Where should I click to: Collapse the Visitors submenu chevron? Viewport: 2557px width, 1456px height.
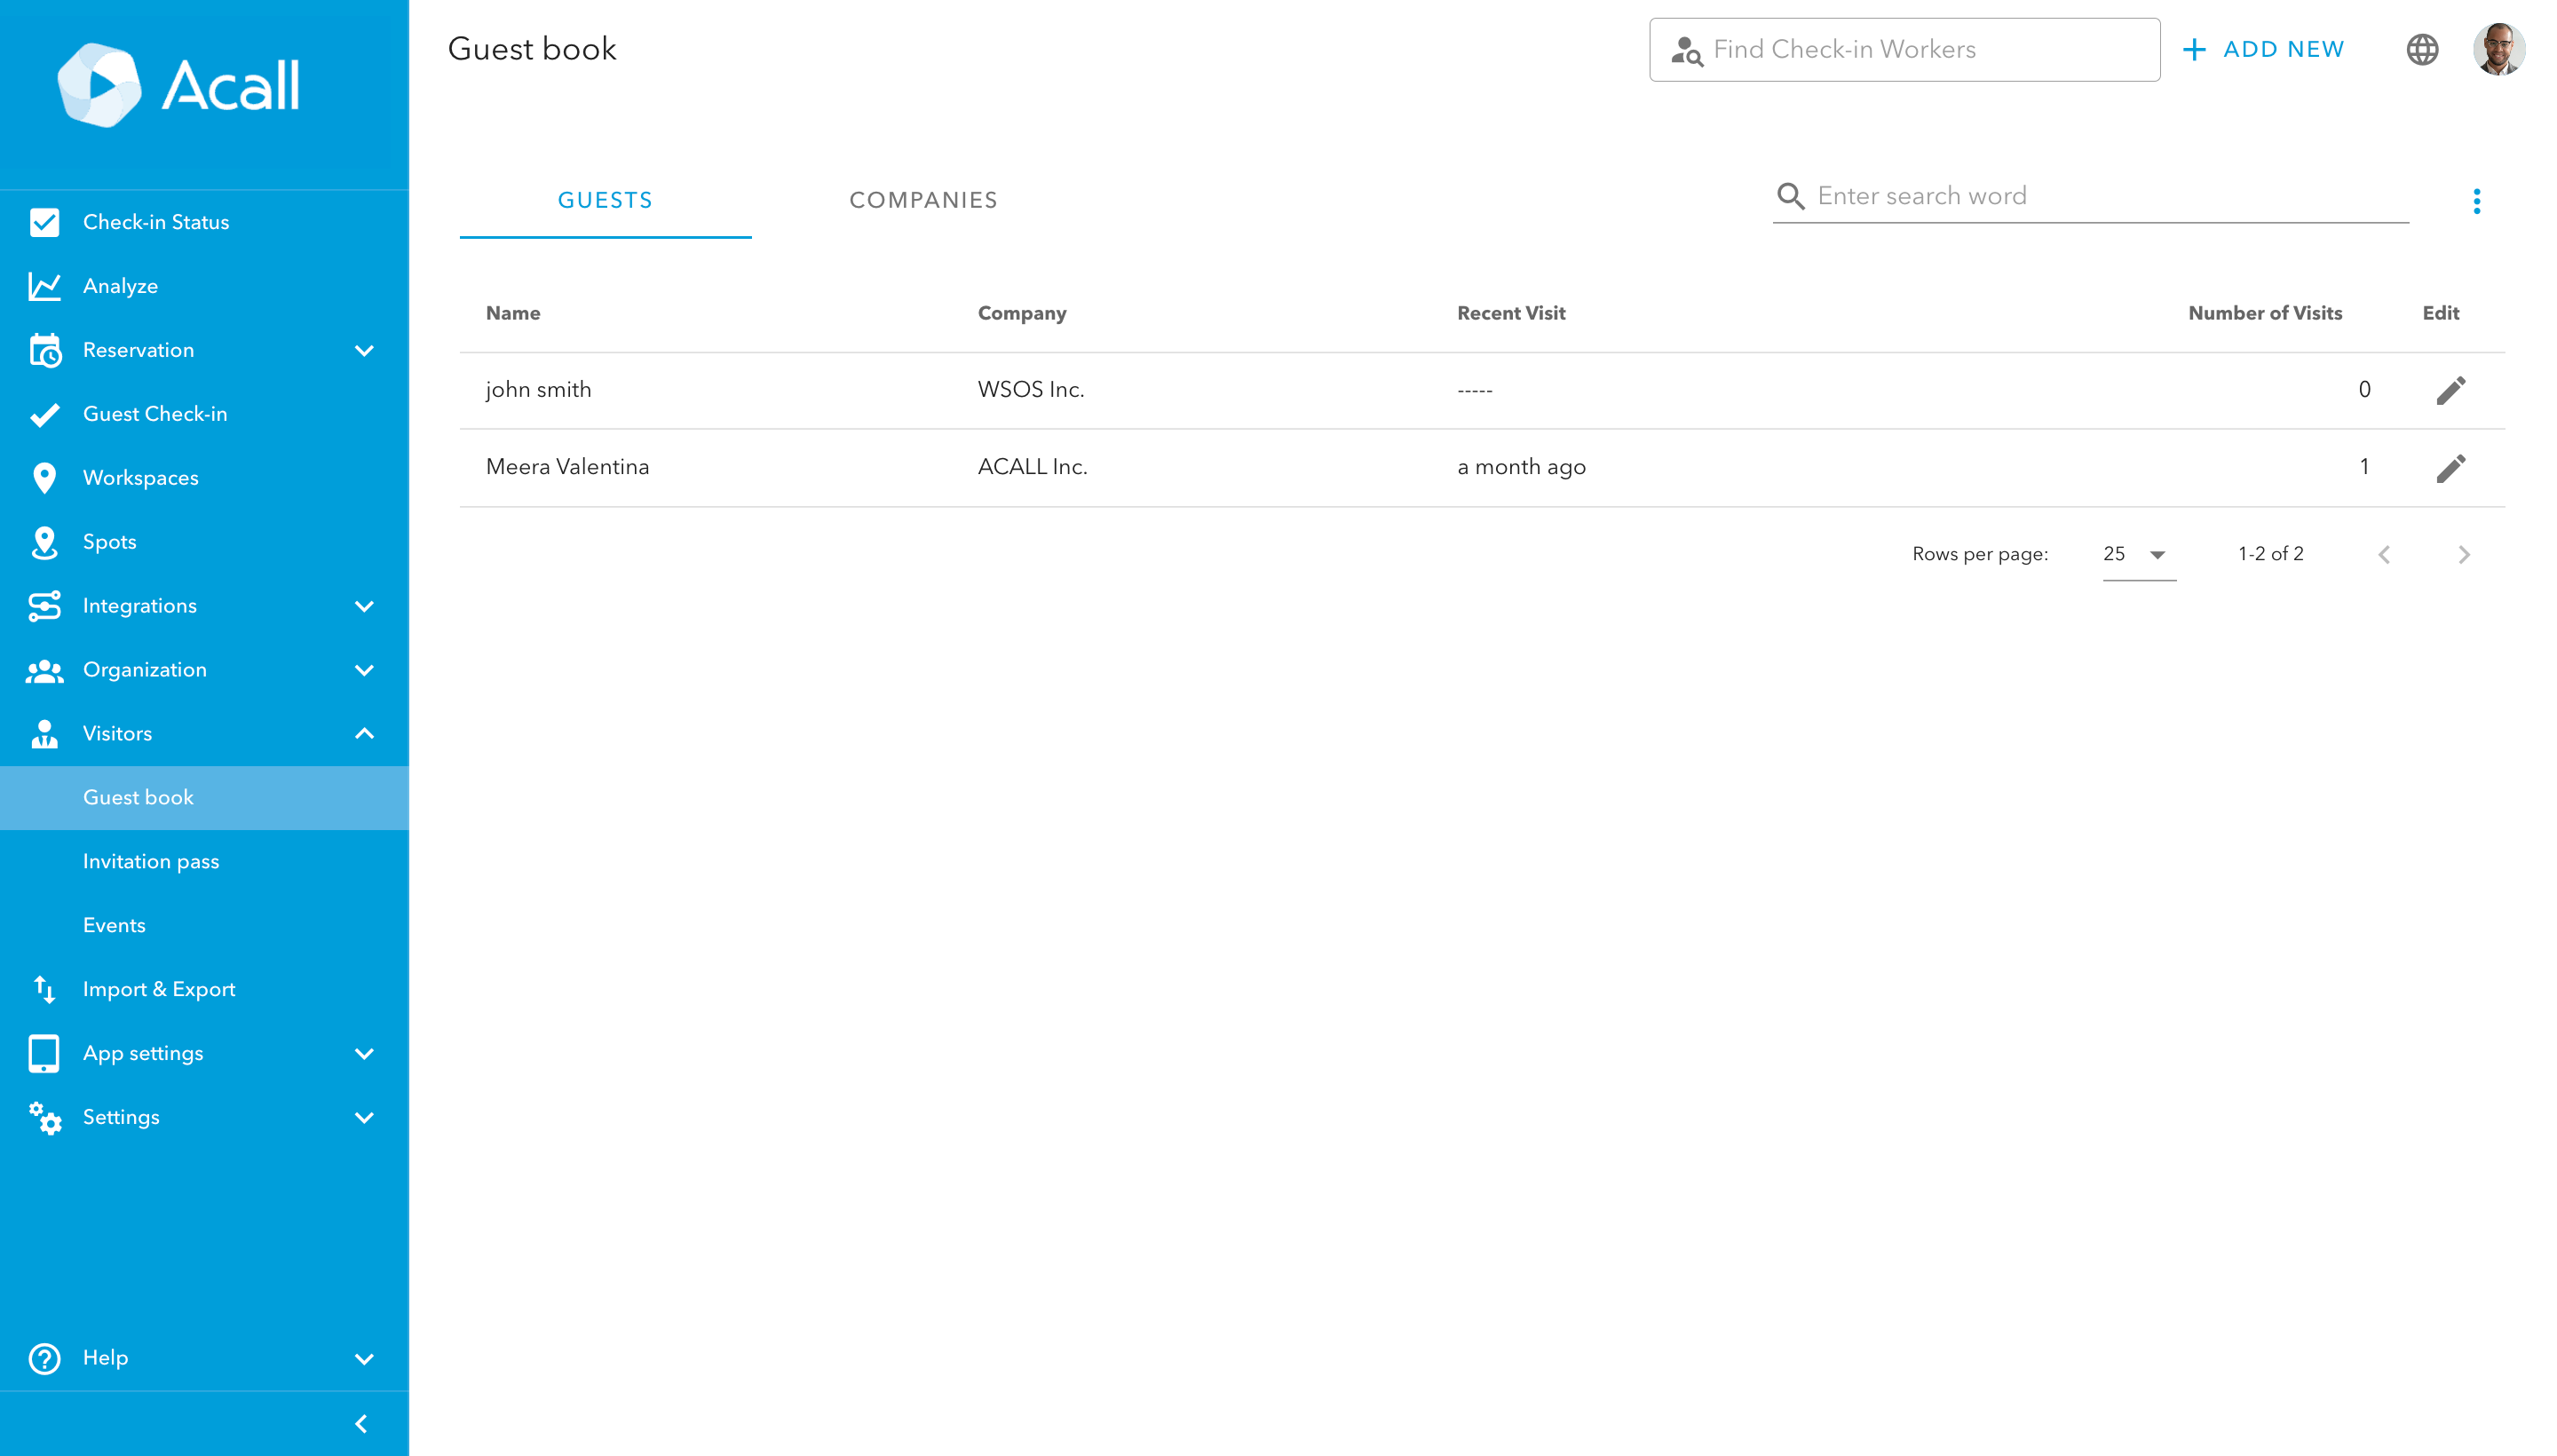point(364,734)
